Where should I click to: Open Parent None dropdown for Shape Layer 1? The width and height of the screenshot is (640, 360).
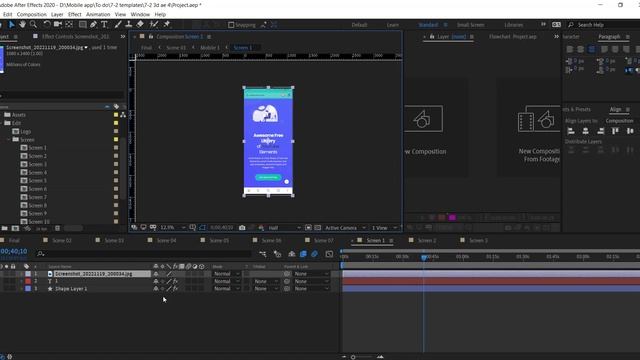pos(311,289)
